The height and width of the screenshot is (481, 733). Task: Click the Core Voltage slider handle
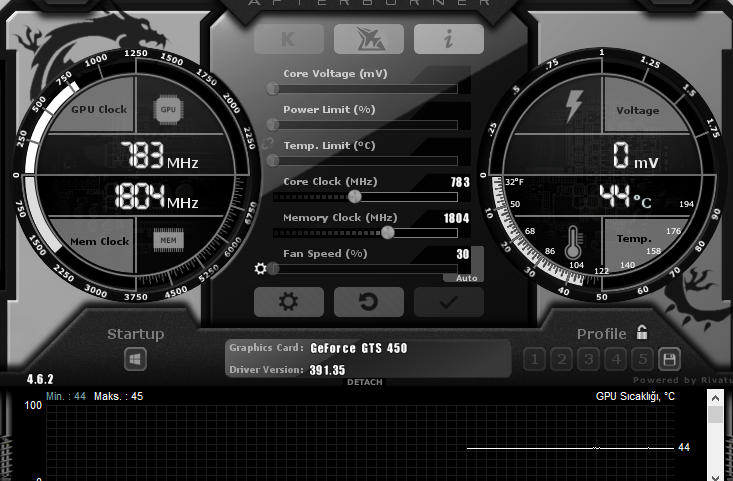273,89
